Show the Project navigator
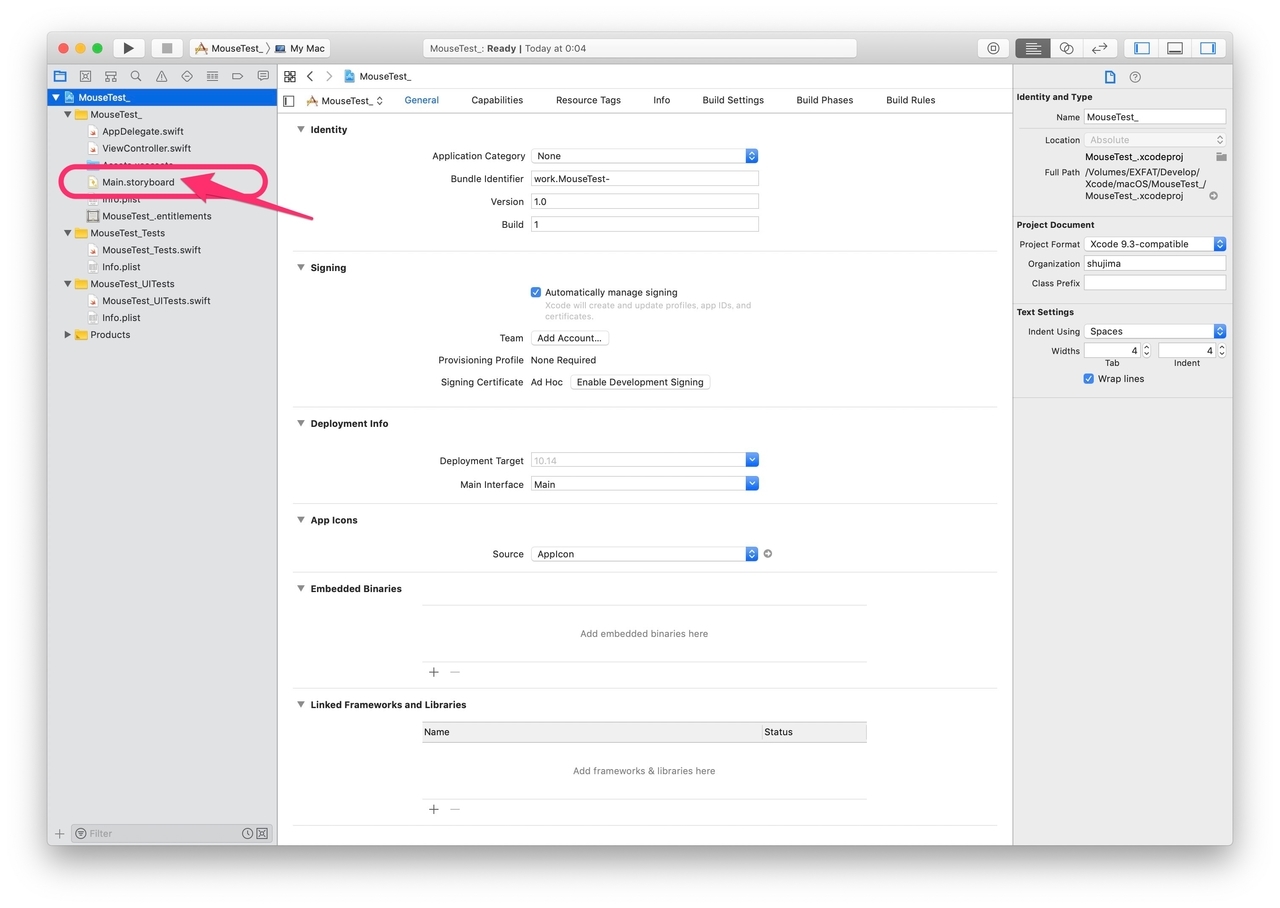Image resolution: width=1280 pixels, height=908 pixels. (60, 76)
